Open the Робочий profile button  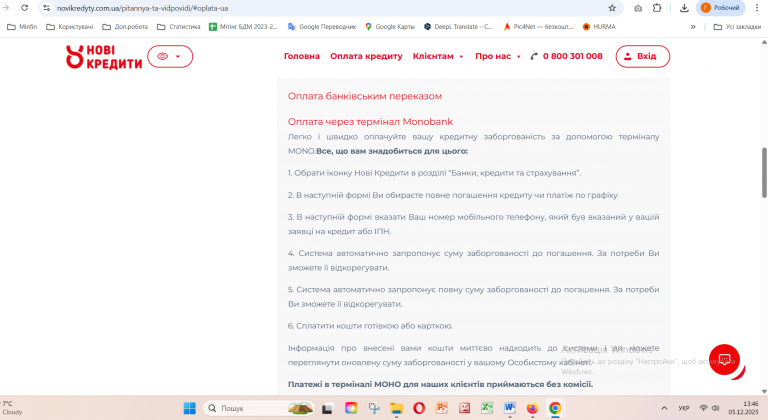tap(720, 8)
